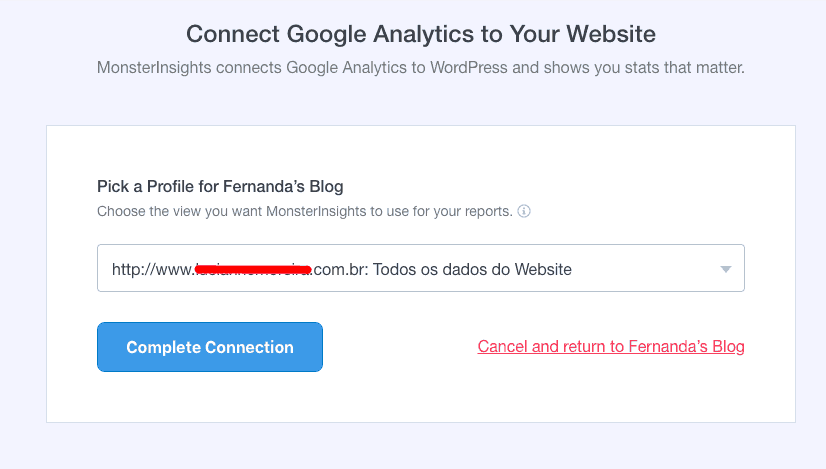The width and height of the screenshot is (826, 469).
Task: Click the word Connection on the blue button
Action: [249, 347]
